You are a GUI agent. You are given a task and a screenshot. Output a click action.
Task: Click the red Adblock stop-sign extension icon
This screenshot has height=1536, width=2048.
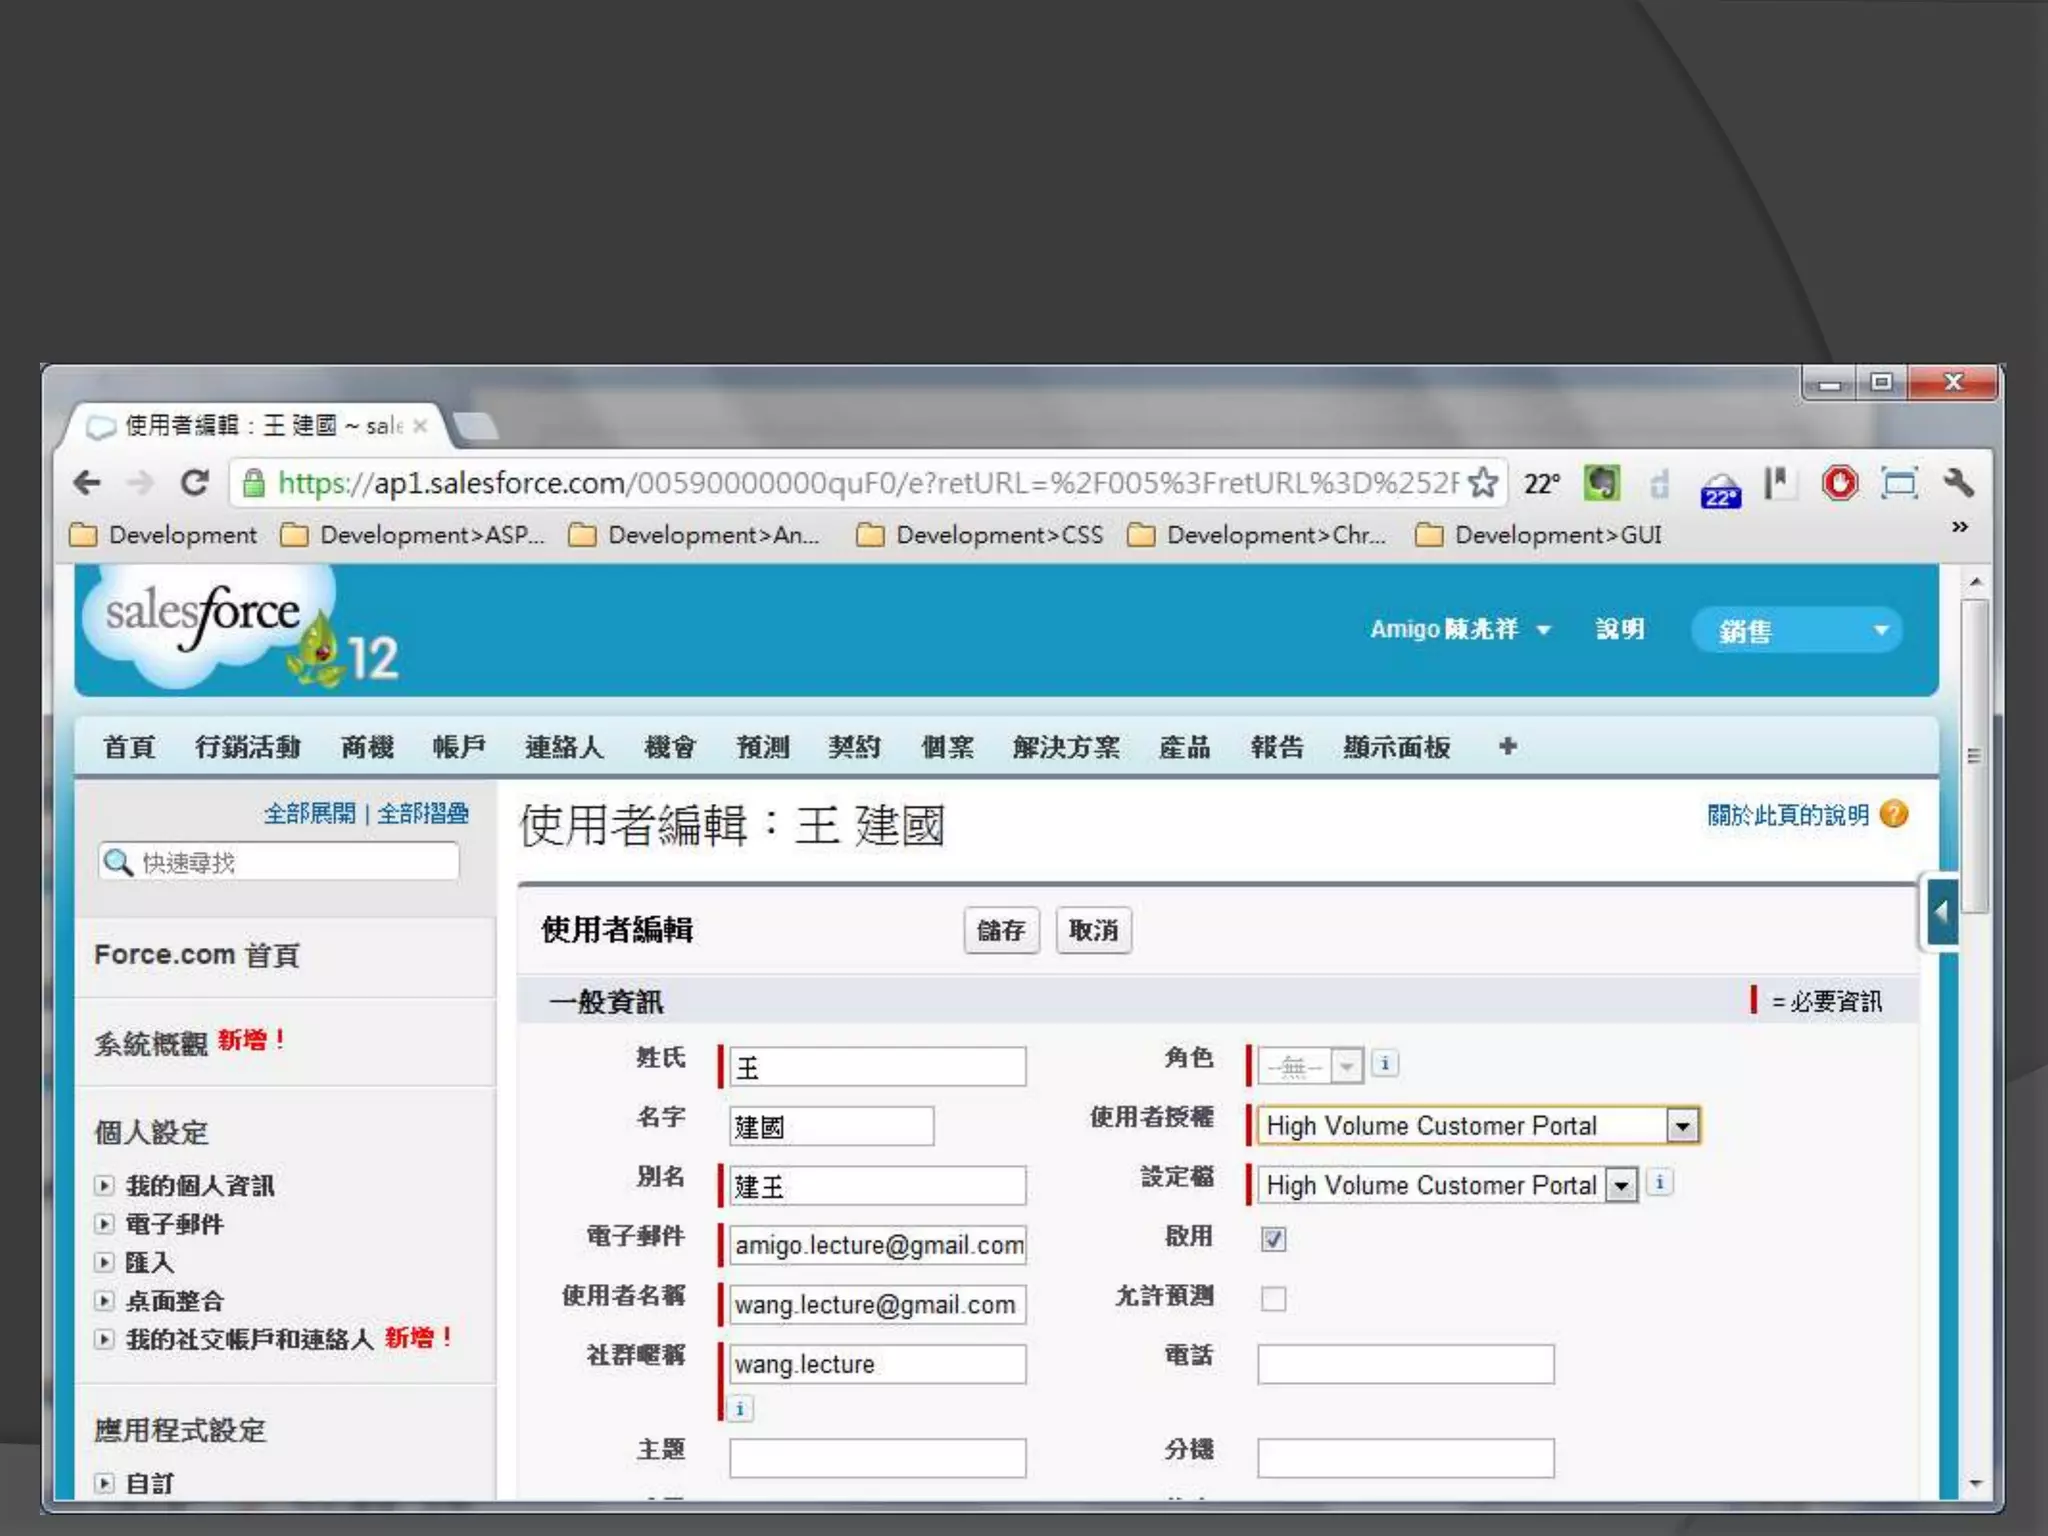pos(1839,484)
